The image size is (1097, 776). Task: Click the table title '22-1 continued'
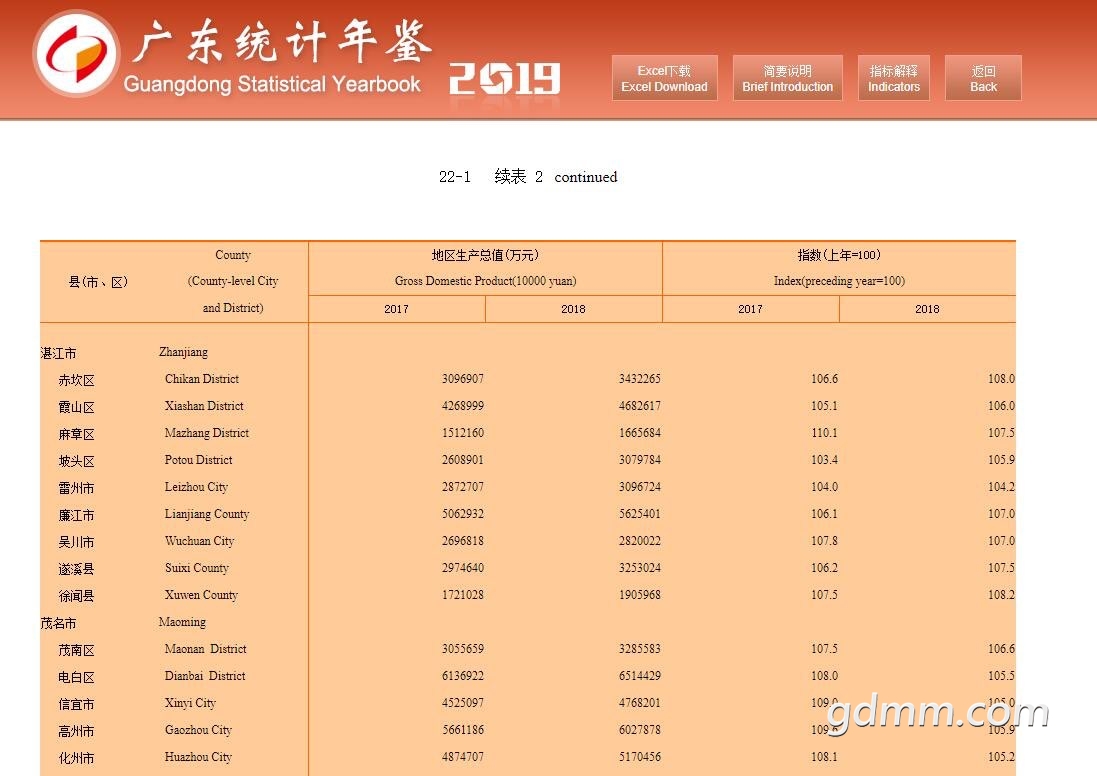[528, 177]
